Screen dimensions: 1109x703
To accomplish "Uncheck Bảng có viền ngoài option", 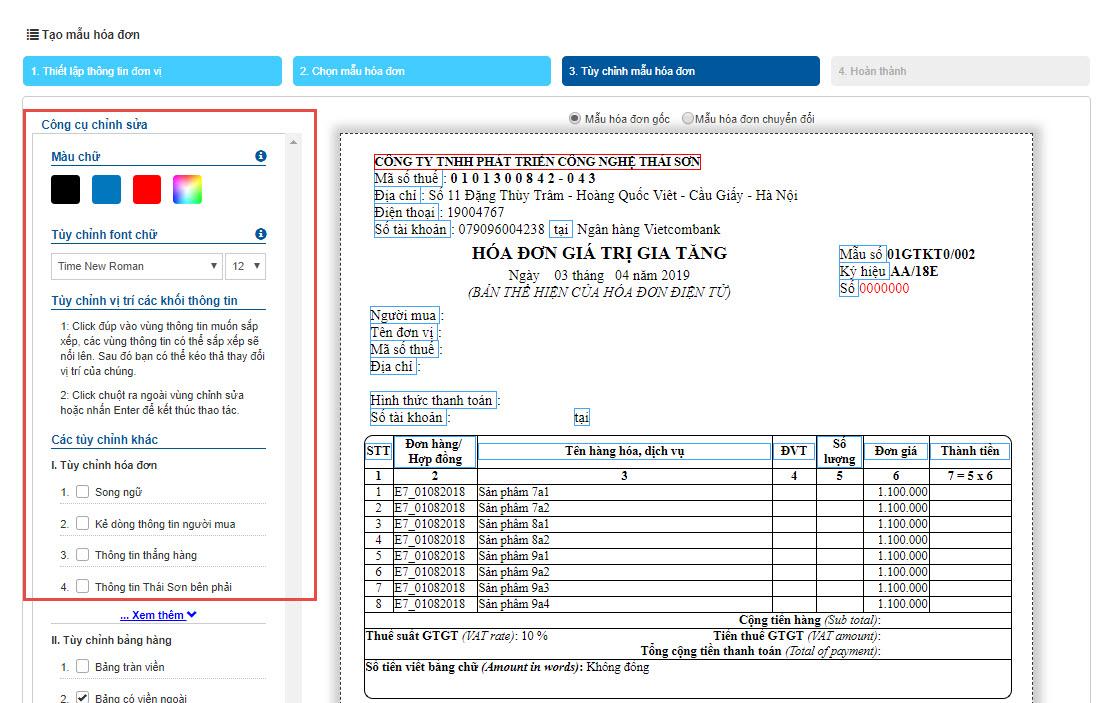I will [x=83, y=698].
